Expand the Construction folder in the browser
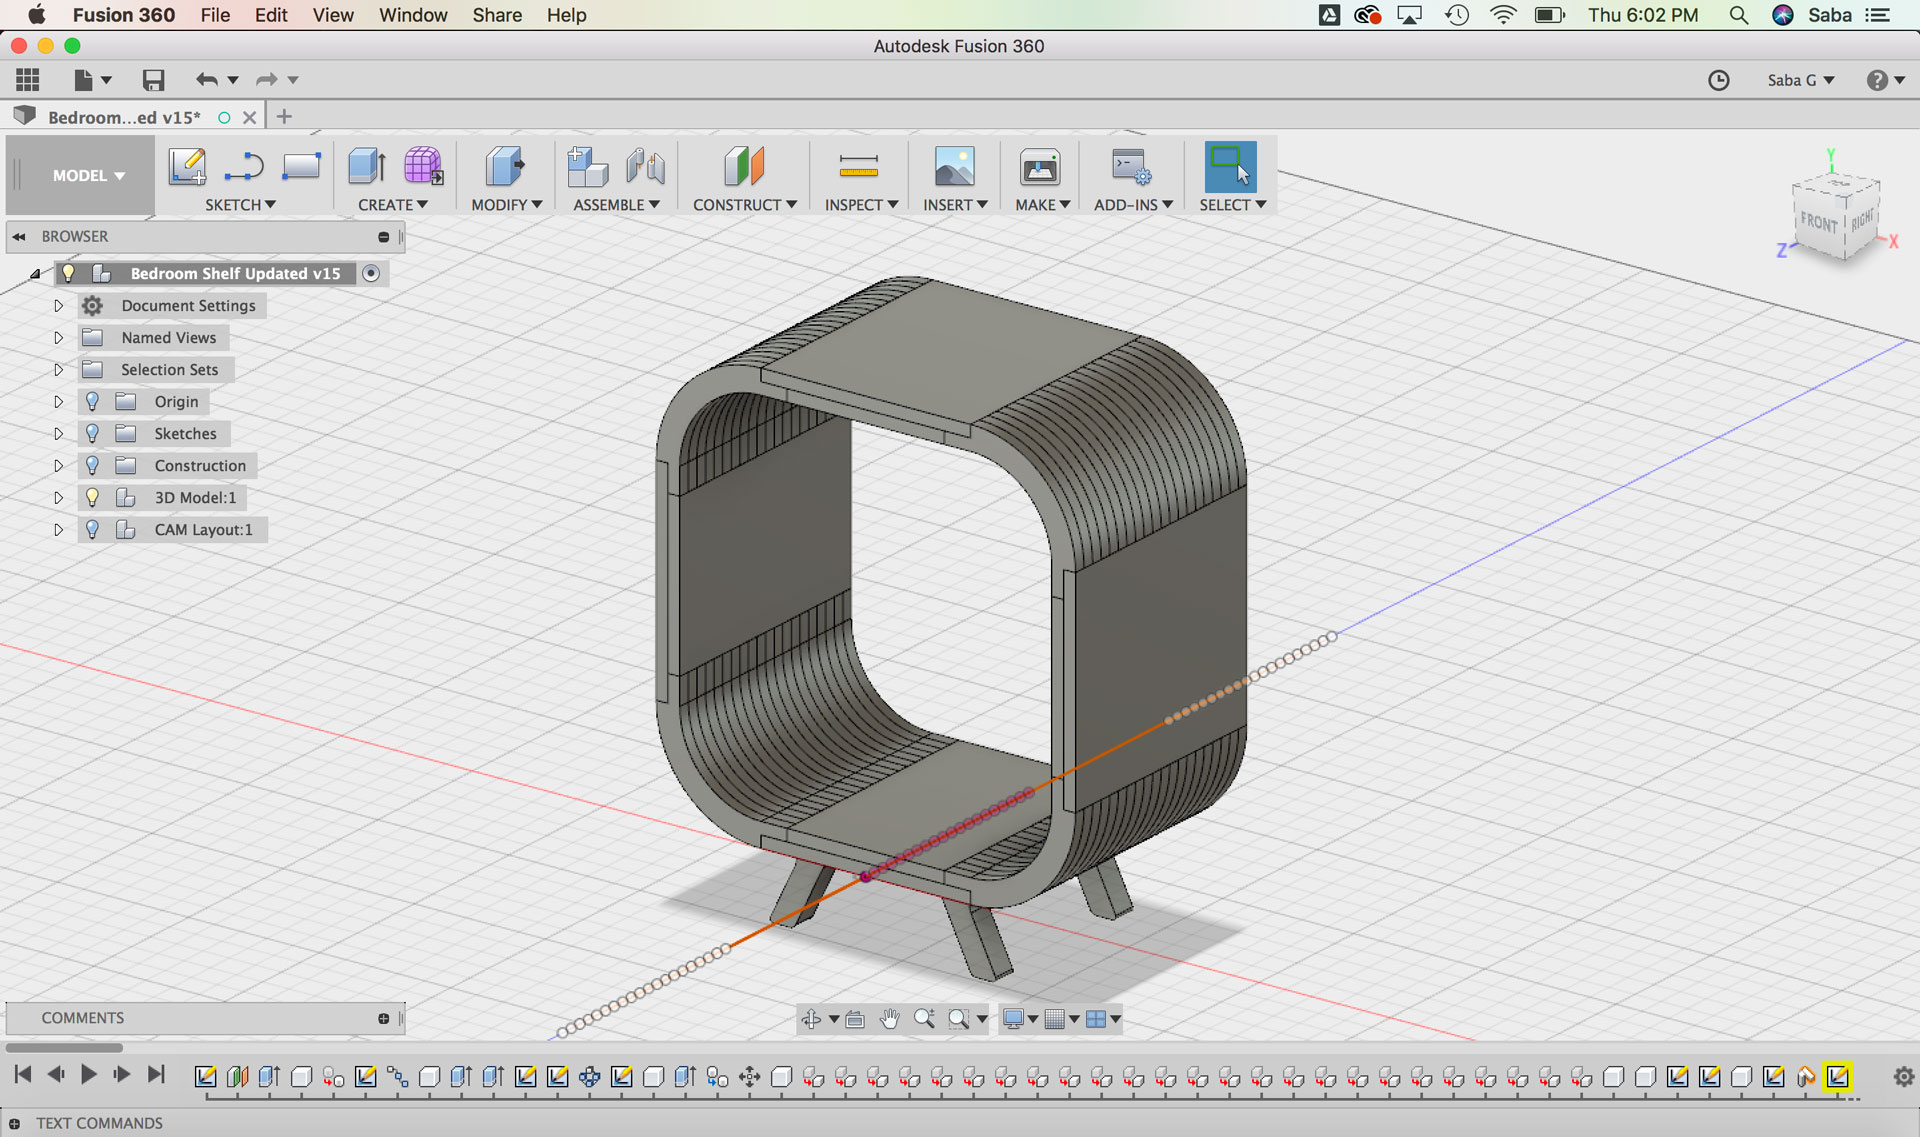 click(x=58, y=465)
